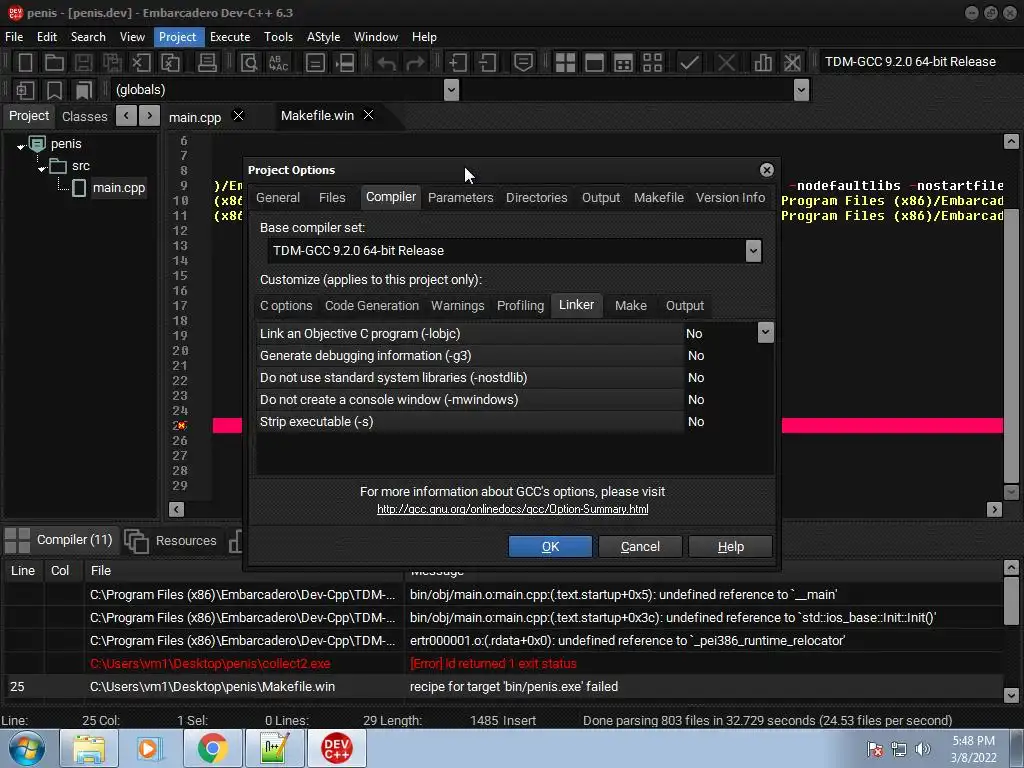Screen dimensions: 1024x768
Task: Click the Save All icon
Action: click(x=112, y=63)
